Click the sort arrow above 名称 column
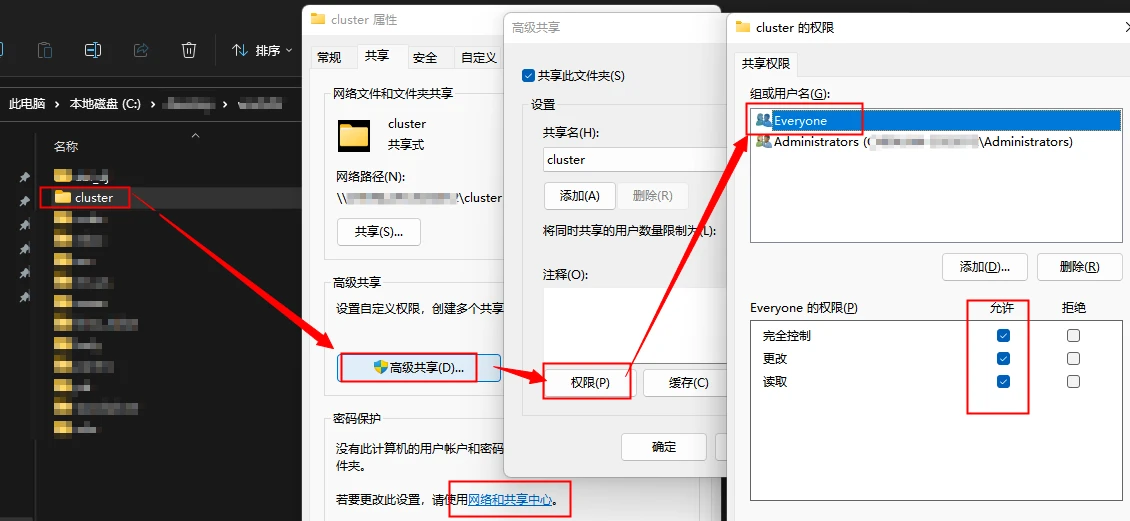Image resolution: width=1130 pixels, height=521 pixels. 195,135
